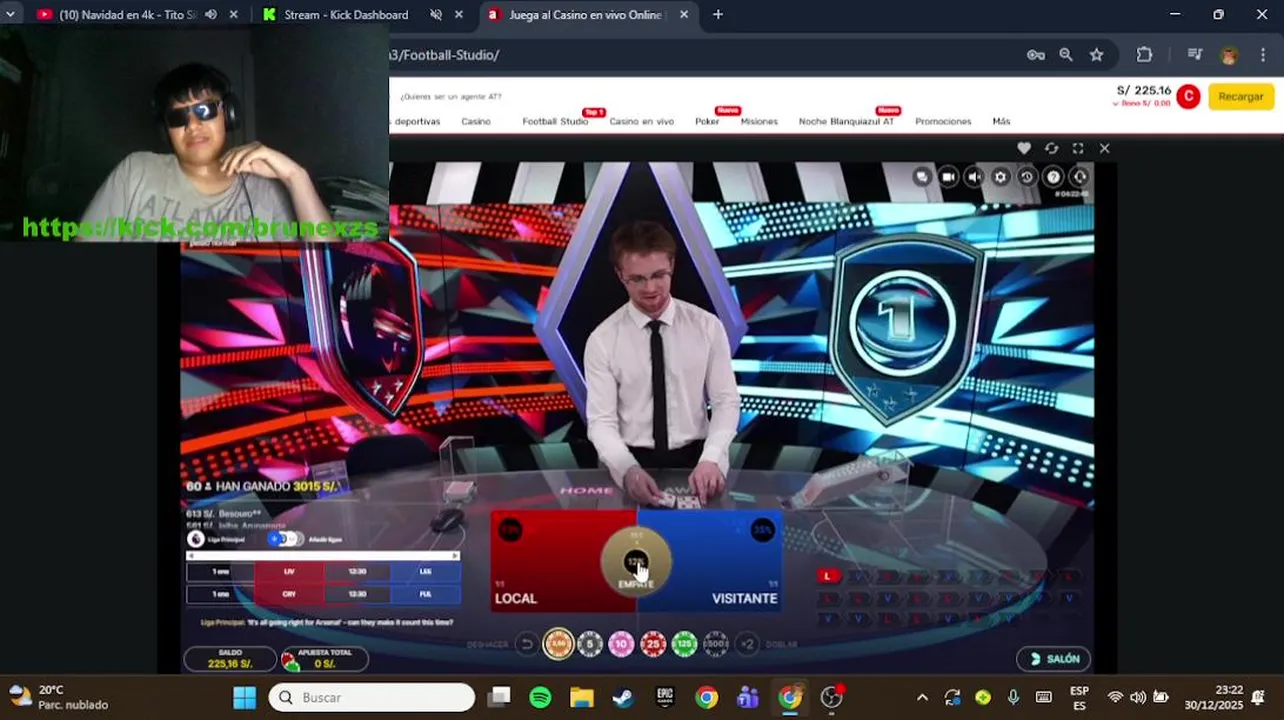Image resolution: width=1284 pixels, height=720 pixels.
Task: Click the Windows Start button
Action: (245, 697)
